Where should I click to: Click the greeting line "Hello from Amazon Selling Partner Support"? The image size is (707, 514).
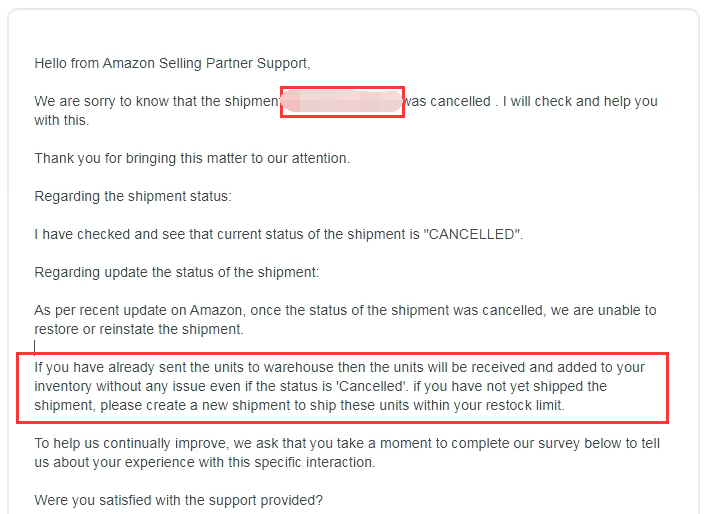tap(172, 63)
